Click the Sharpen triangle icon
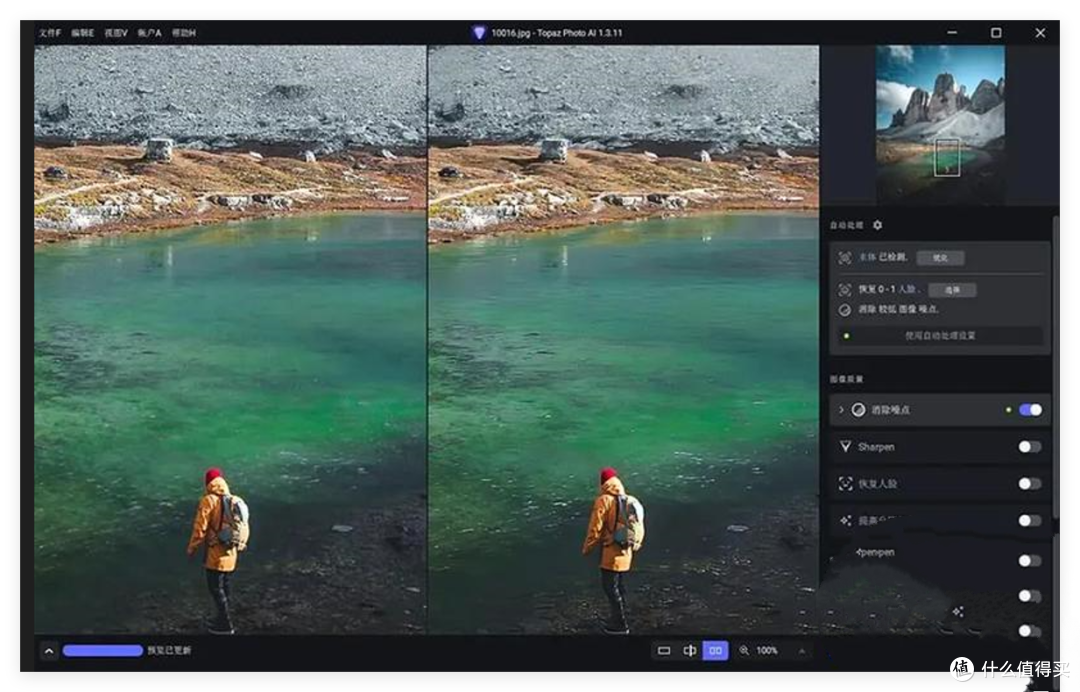Viewport: 1080px width, 692px height. point(845,447)
